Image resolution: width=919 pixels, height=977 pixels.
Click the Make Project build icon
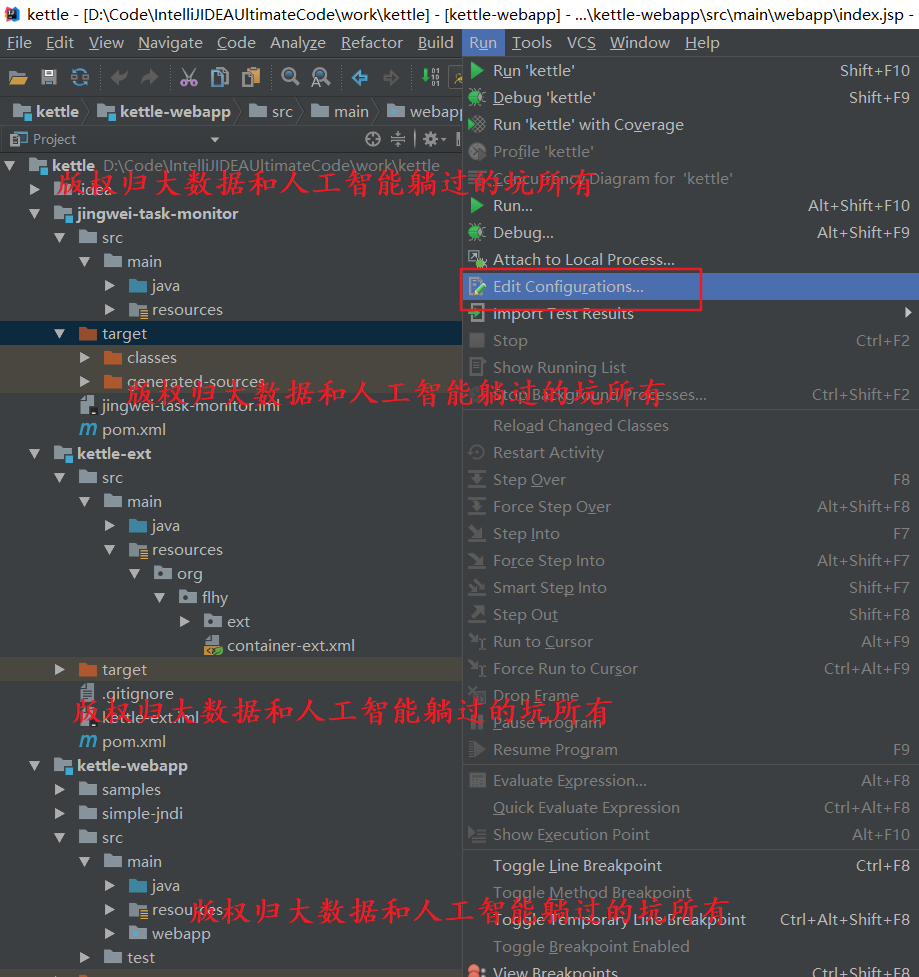[431, 77]
